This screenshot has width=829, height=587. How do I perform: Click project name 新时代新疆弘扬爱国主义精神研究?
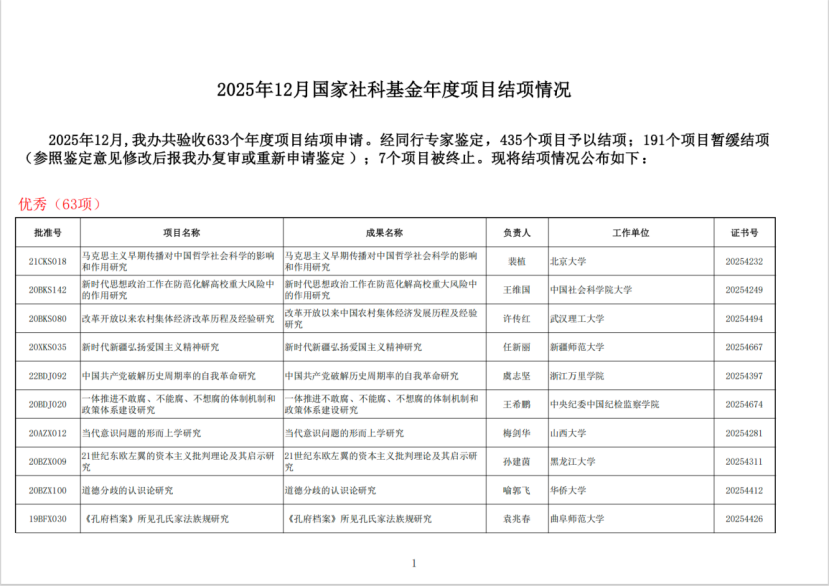(x=150, y=347)
